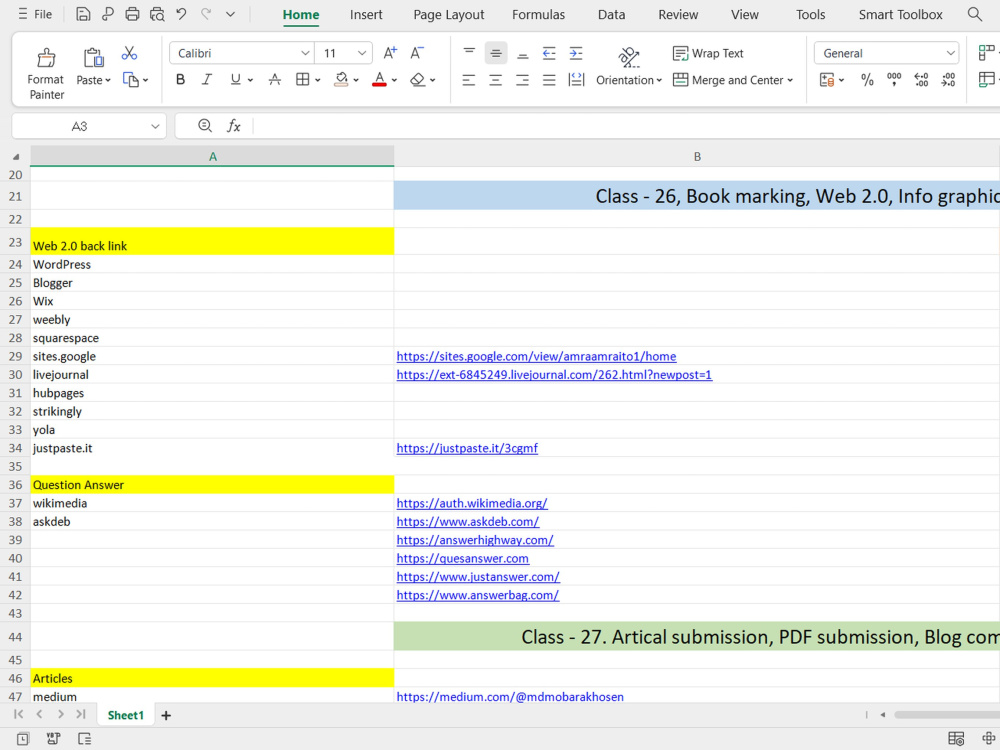This screenshot has width=1000, height=750.
Task: Decrease the indent
Action: point(549,53)
